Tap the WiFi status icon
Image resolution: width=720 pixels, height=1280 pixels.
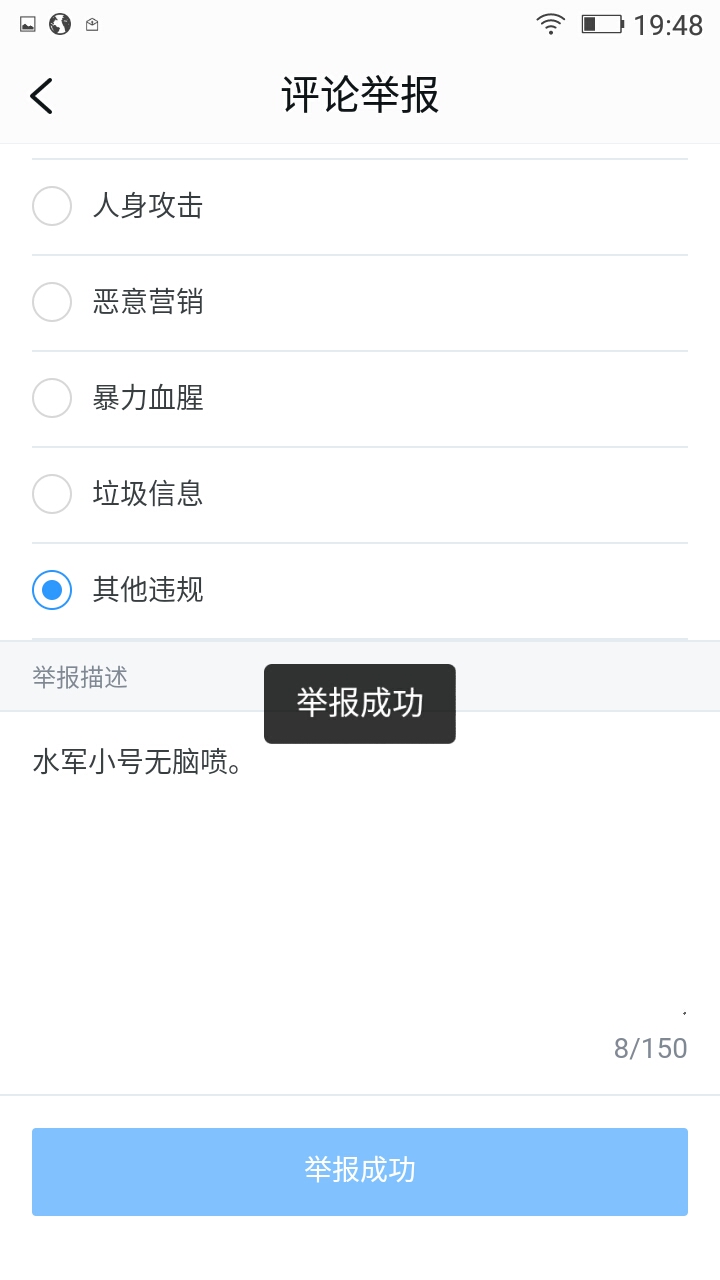[550, 24]
